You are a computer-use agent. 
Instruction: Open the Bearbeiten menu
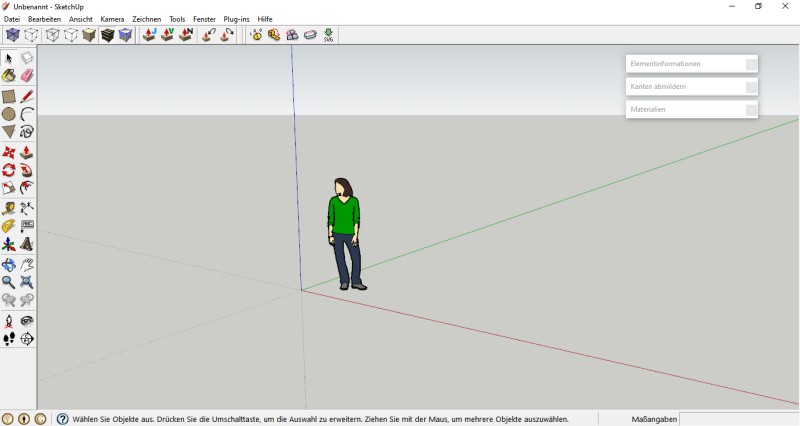pyautogui.click(x=44, y=19)
